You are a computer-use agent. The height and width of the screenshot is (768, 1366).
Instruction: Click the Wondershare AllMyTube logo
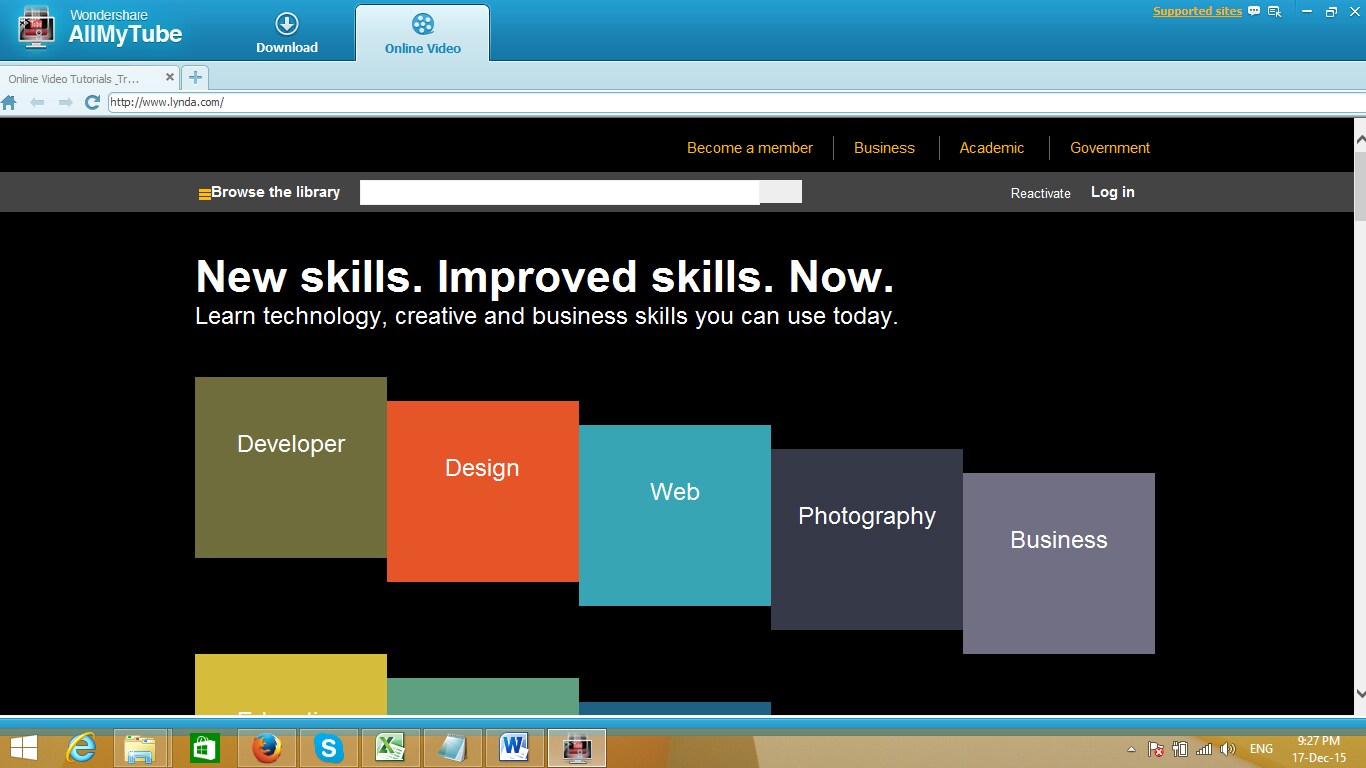100,28
